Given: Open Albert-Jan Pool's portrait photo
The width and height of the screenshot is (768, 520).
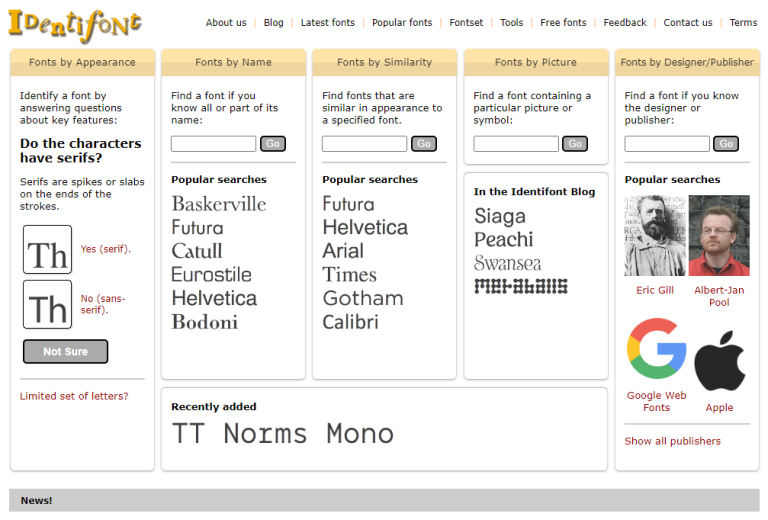Looking at the screenshot, I should pos(719,236).
